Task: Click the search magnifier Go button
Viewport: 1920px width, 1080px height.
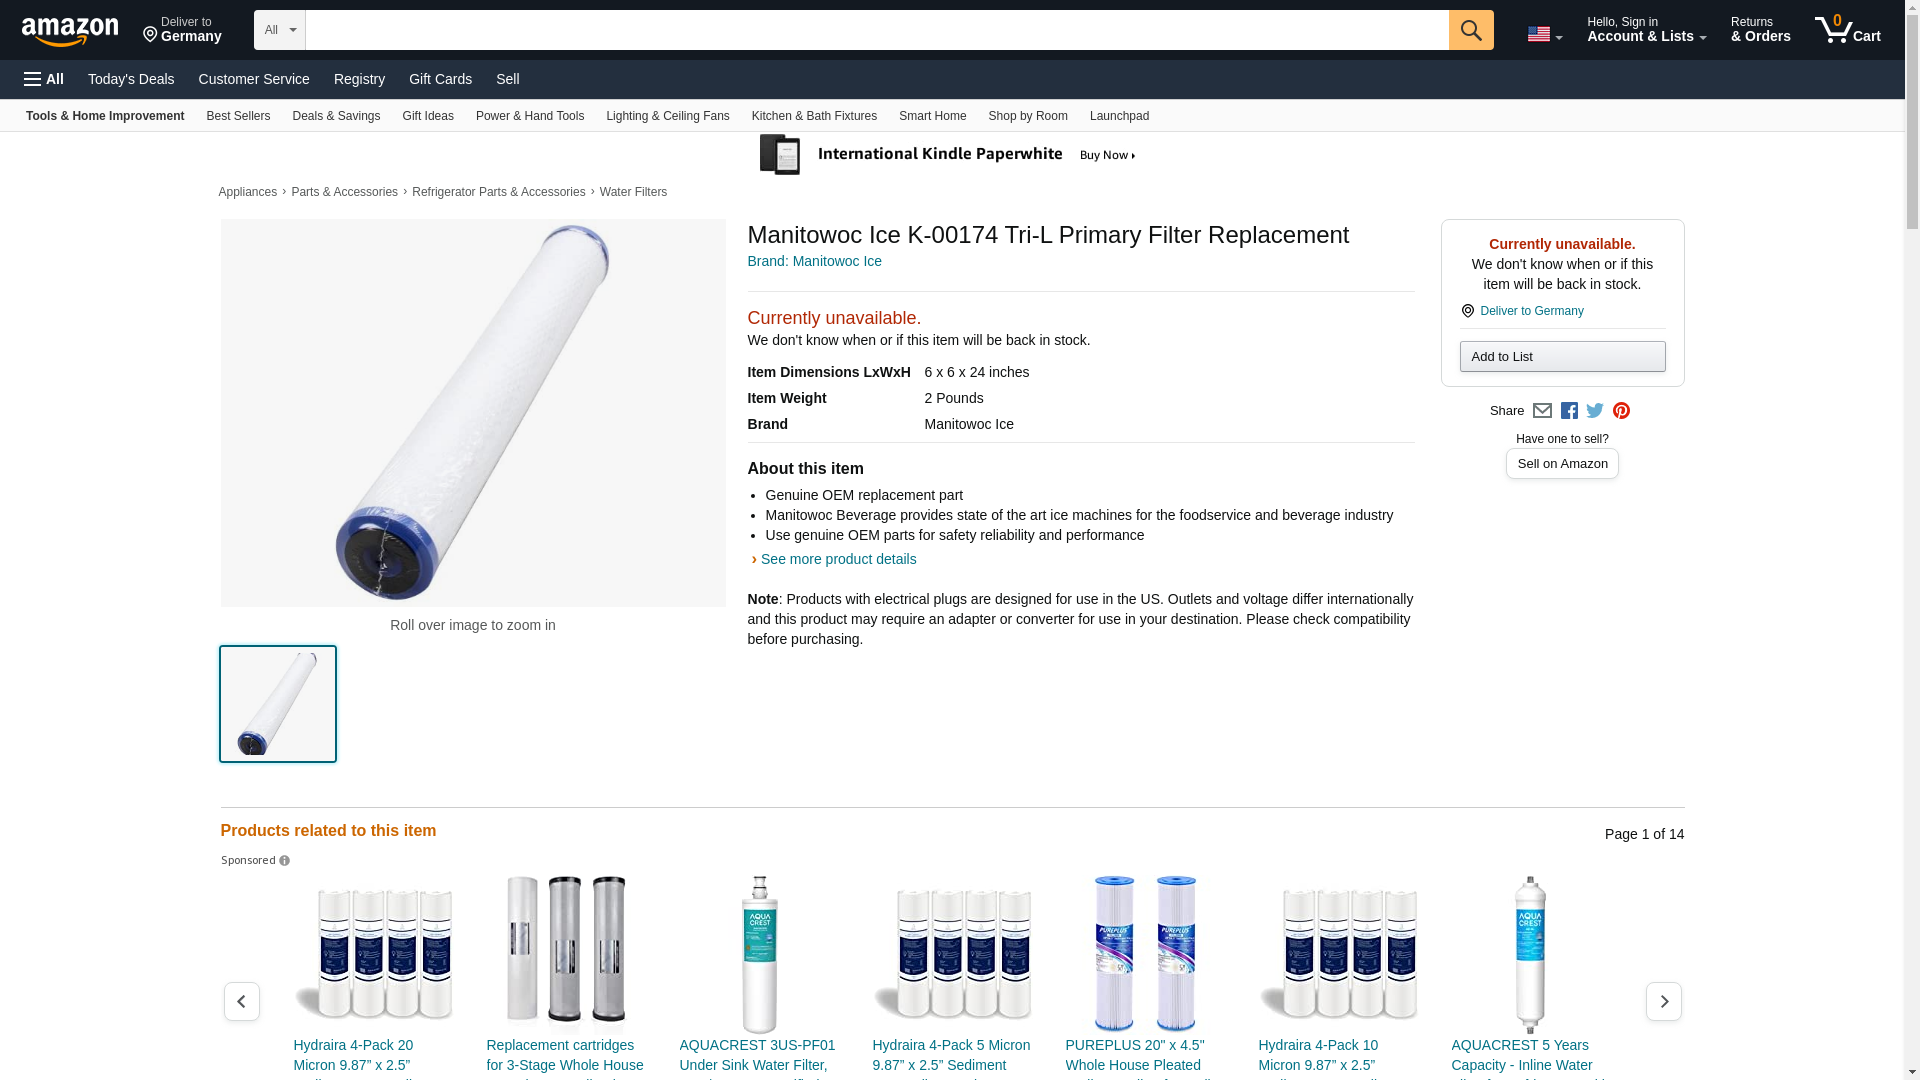Action: point(1470,30)
